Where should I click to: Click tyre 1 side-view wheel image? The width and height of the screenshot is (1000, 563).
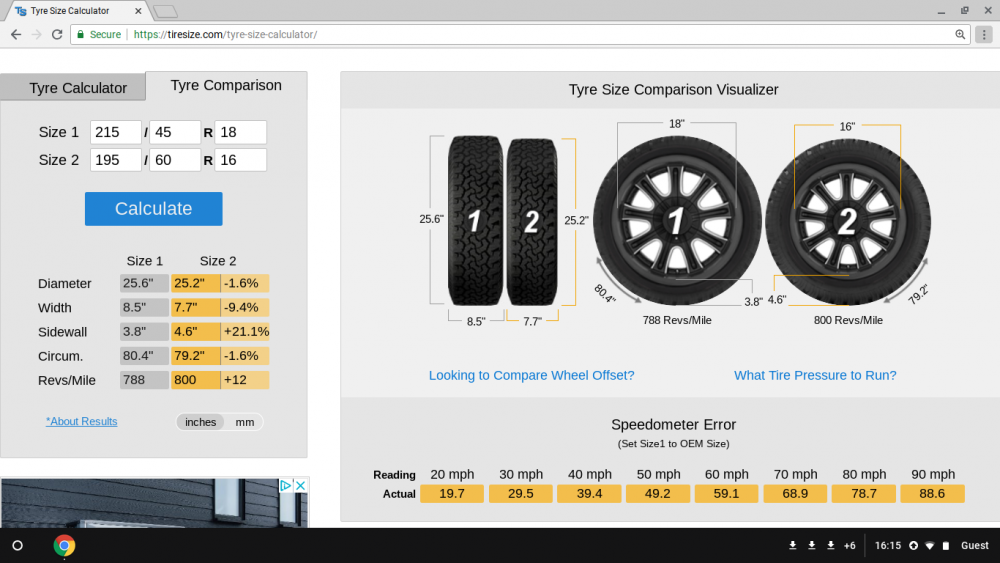677,221
